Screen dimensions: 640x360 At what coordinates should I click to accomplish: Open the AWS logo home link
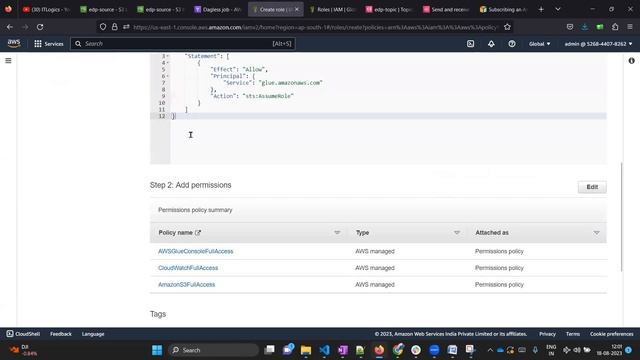[x=13, y=43]
